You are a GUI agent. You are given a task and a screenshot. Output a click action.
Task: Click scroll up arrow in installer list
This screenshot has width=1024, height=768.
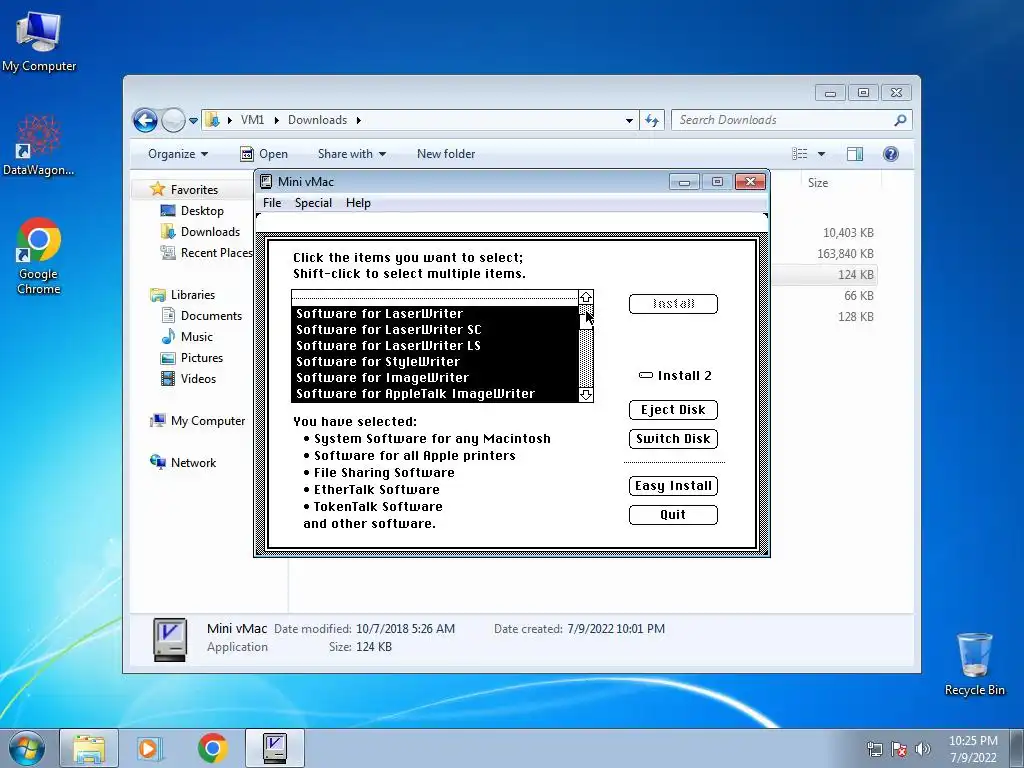(586, 297)
